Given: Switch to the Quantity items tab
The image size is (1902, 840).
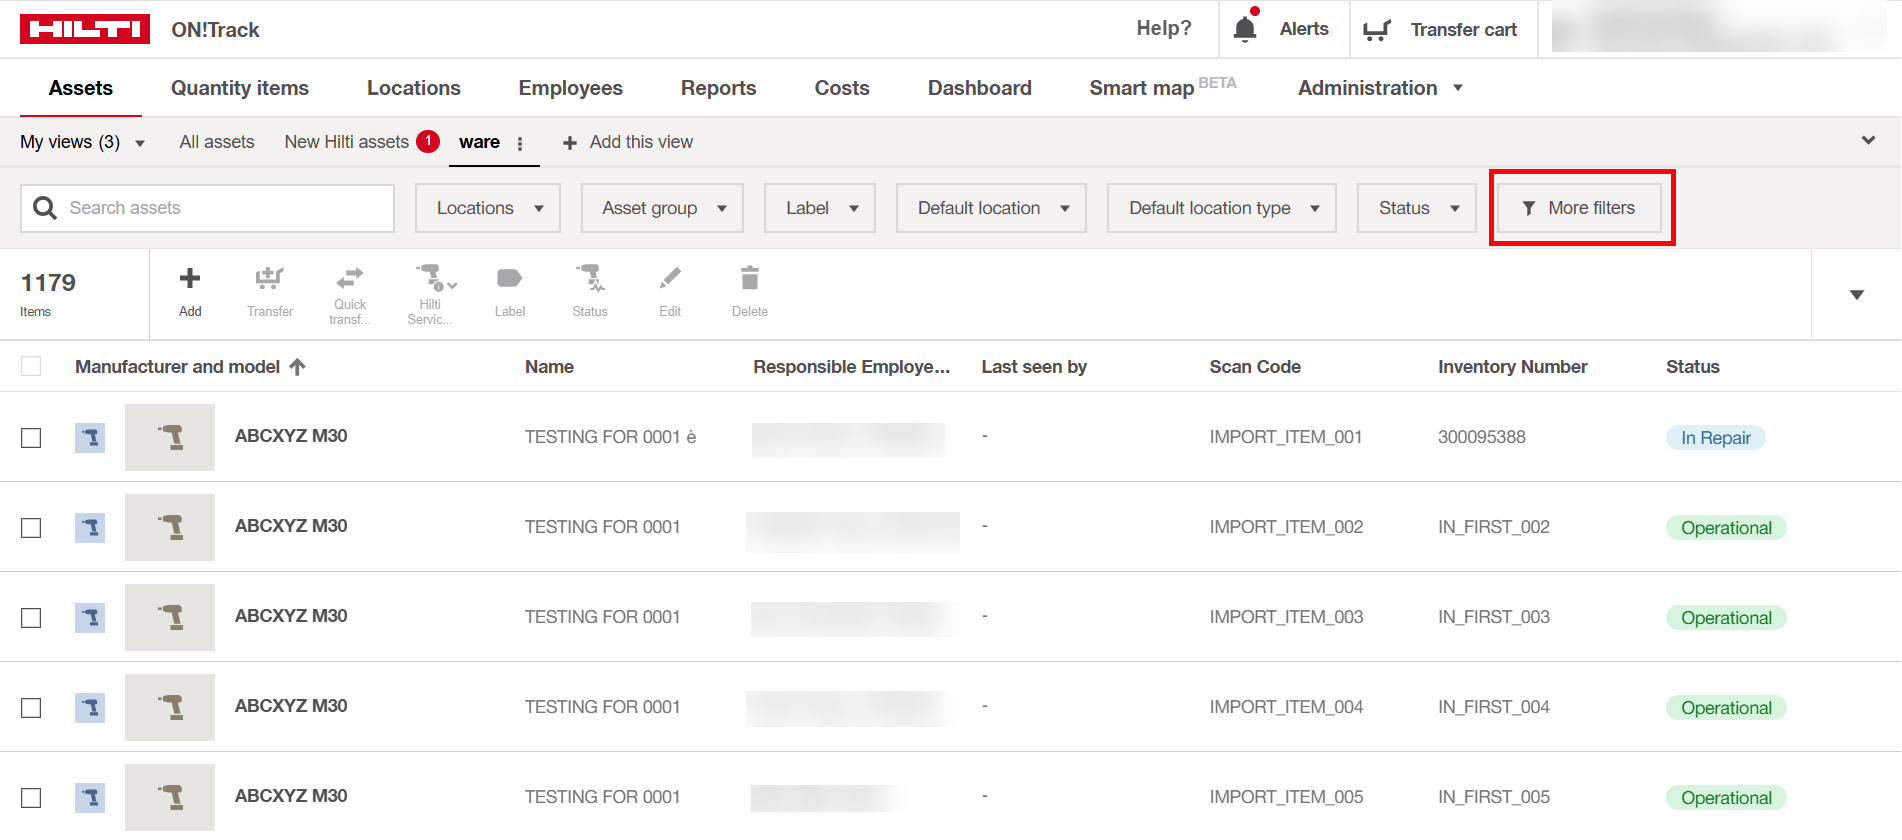Looking at the screenshot, I should [x=240, y=88].
